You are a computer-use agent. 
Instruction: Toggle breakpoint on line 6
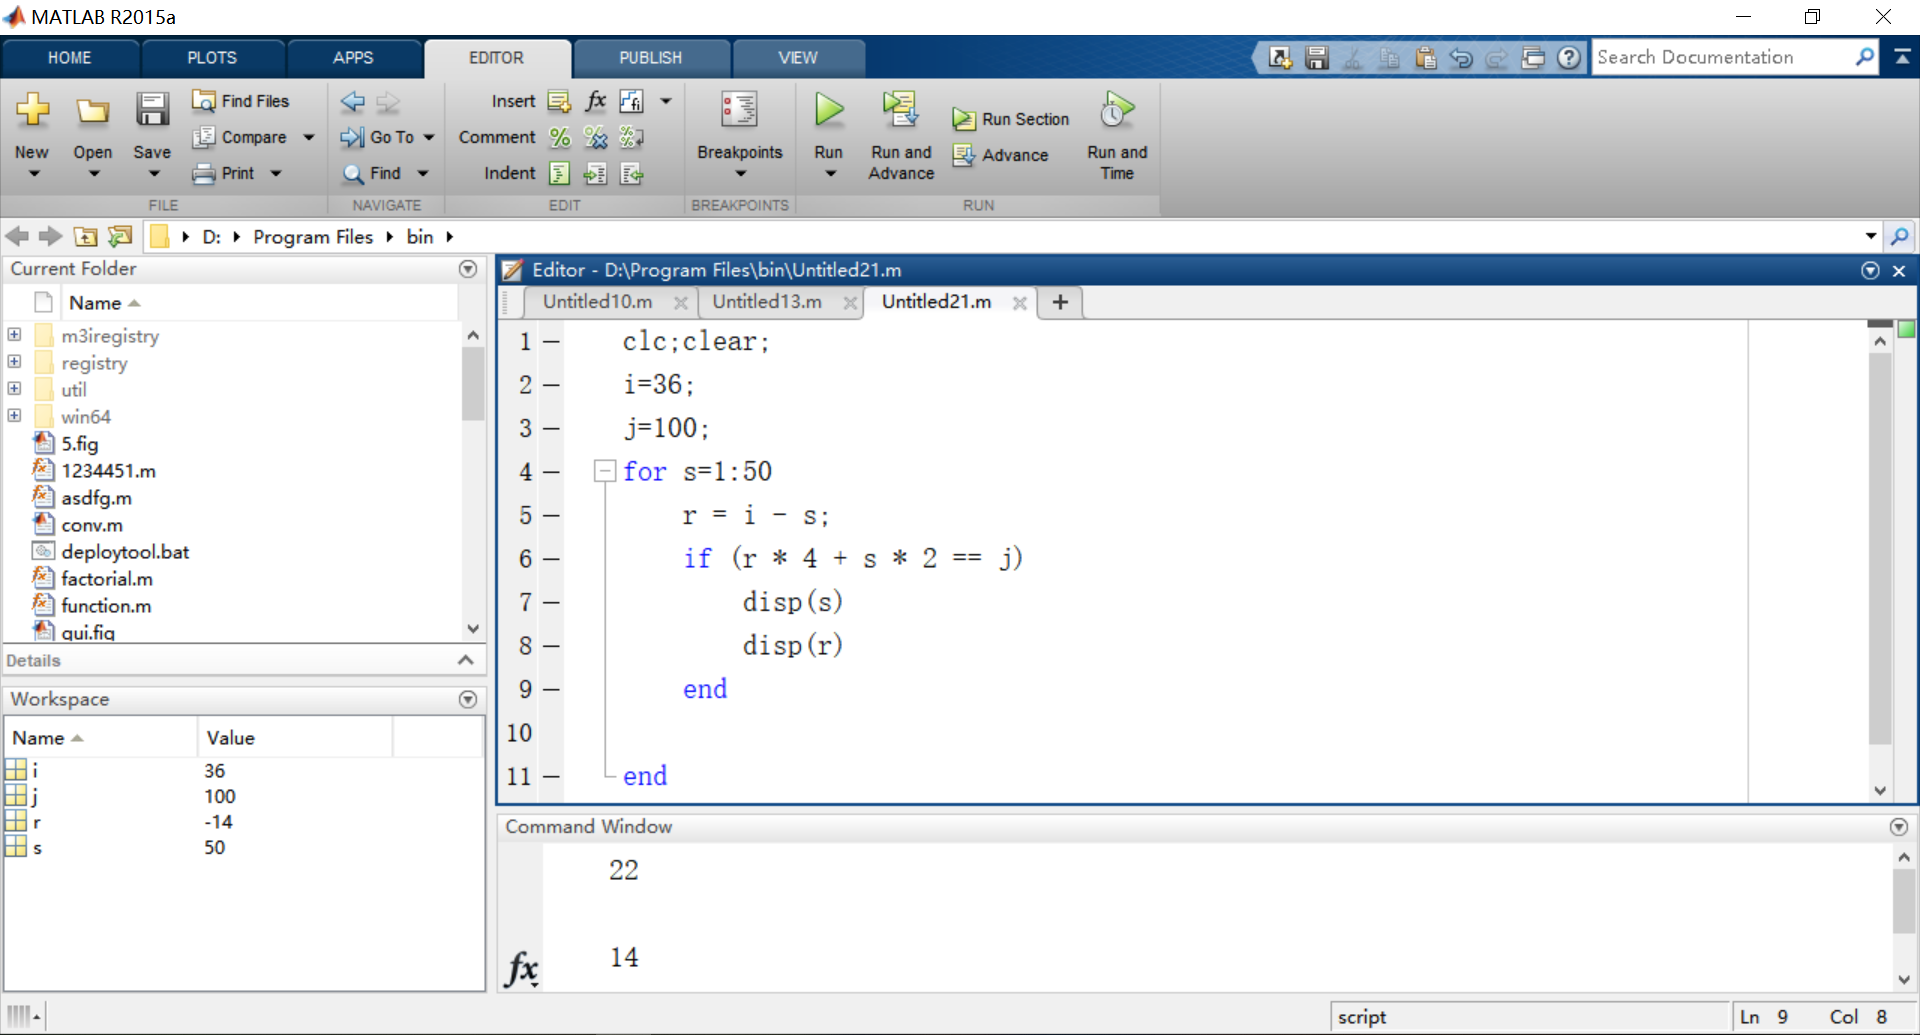(551, 559)
